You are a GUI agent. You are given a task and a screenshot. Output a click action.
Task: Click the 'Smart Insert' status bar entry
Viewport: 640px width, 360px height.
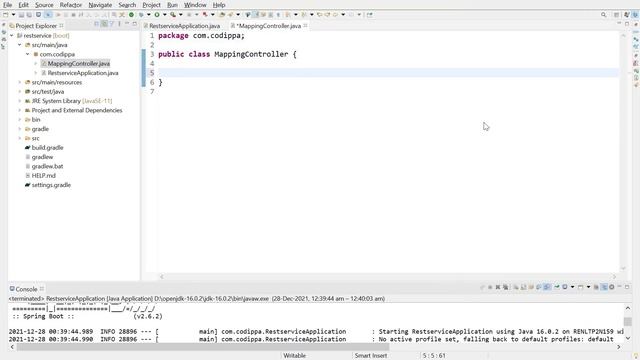click(x=371, y=356)
